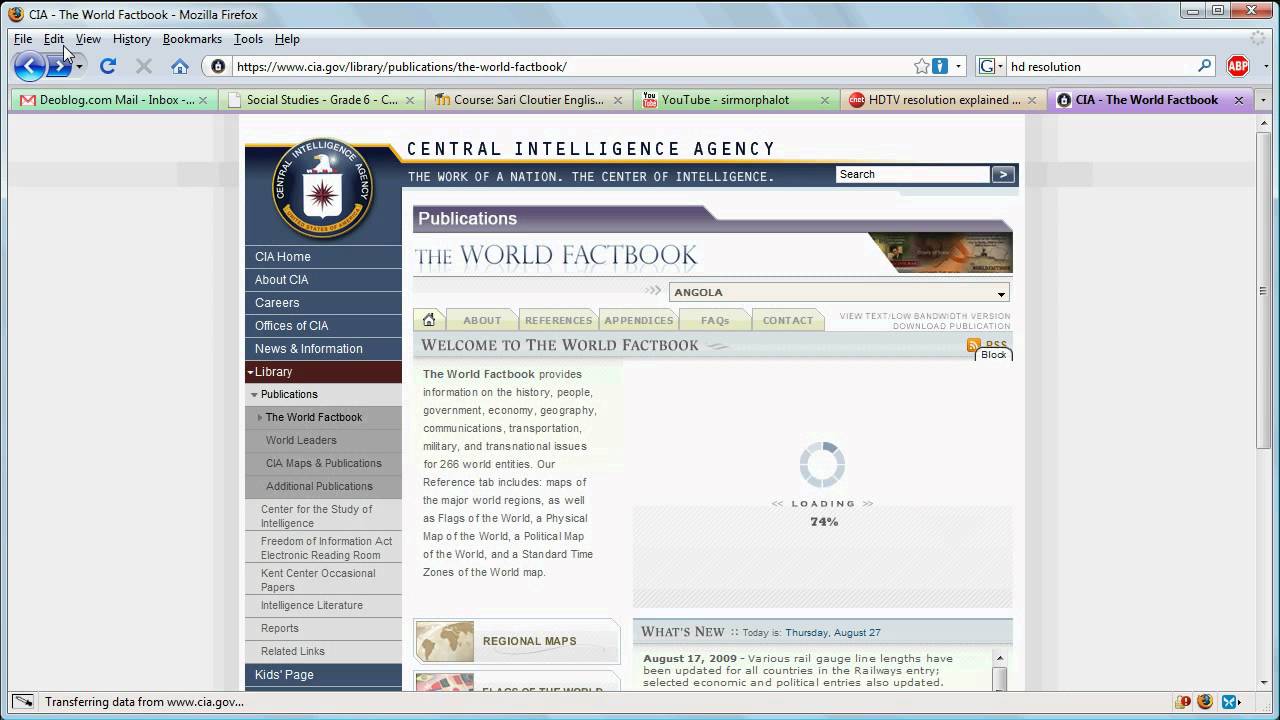Click the Forward navigation arrow
This screenshot has height=720, width=1280.
[x=59, y=67]
